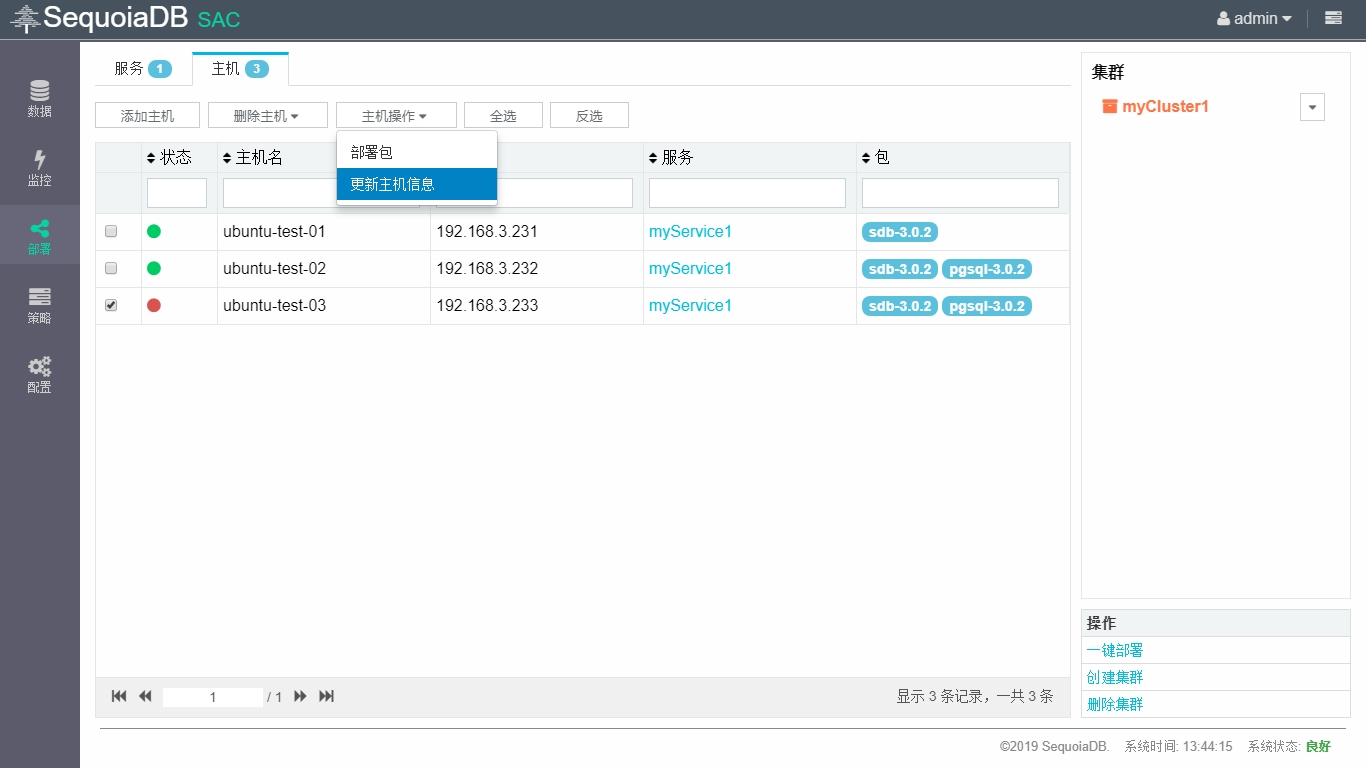Image resolution: width=1366 pixels, height=768 pixels.
Task: Check the box for ubuntu-test-02
Action: coord(111,268)
